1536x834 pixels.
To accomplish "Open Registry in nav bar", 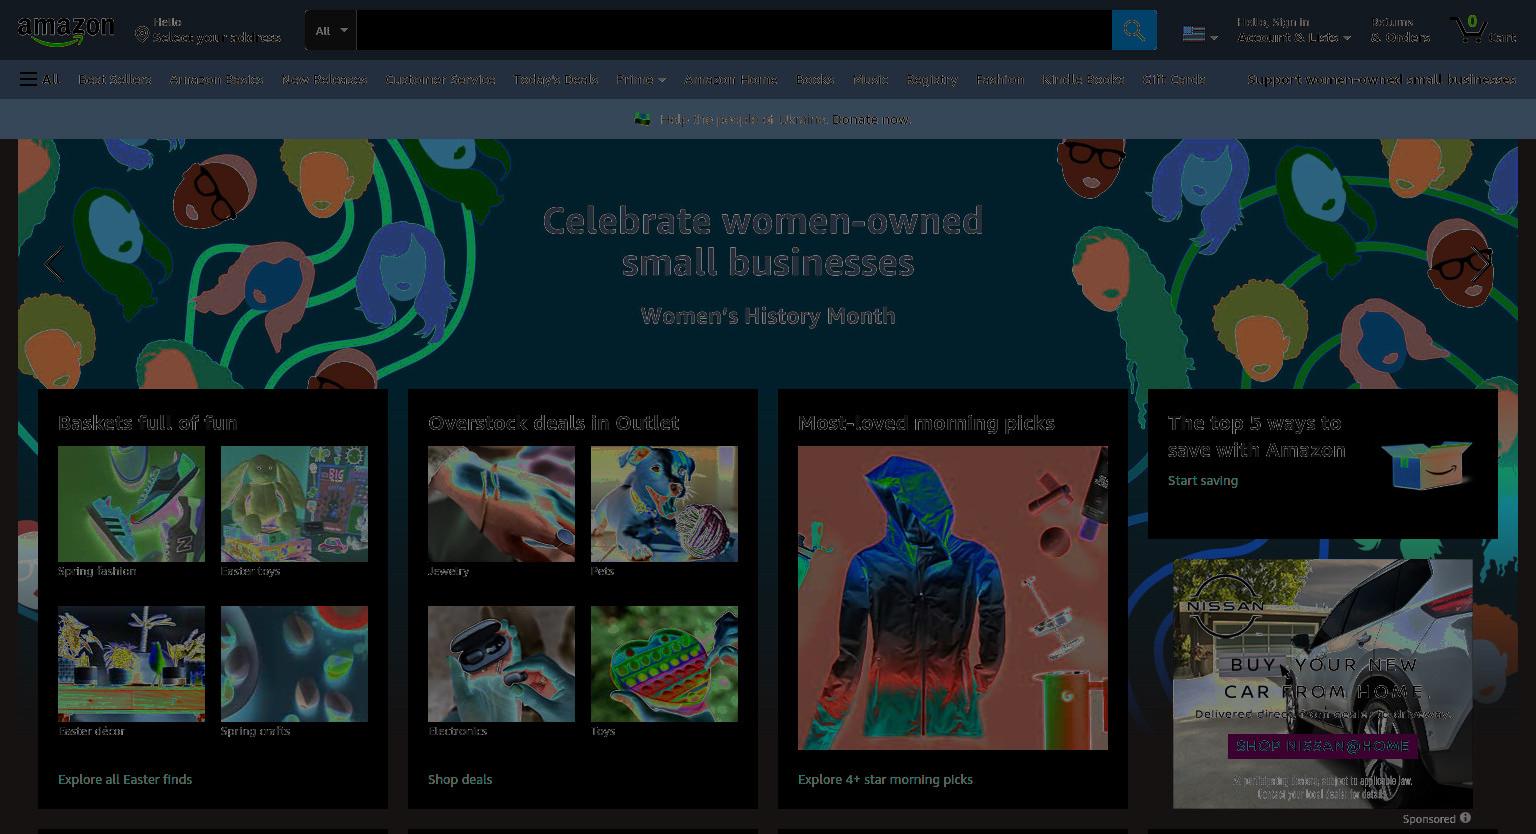I will pyautogui.click(x=932, y=79).
